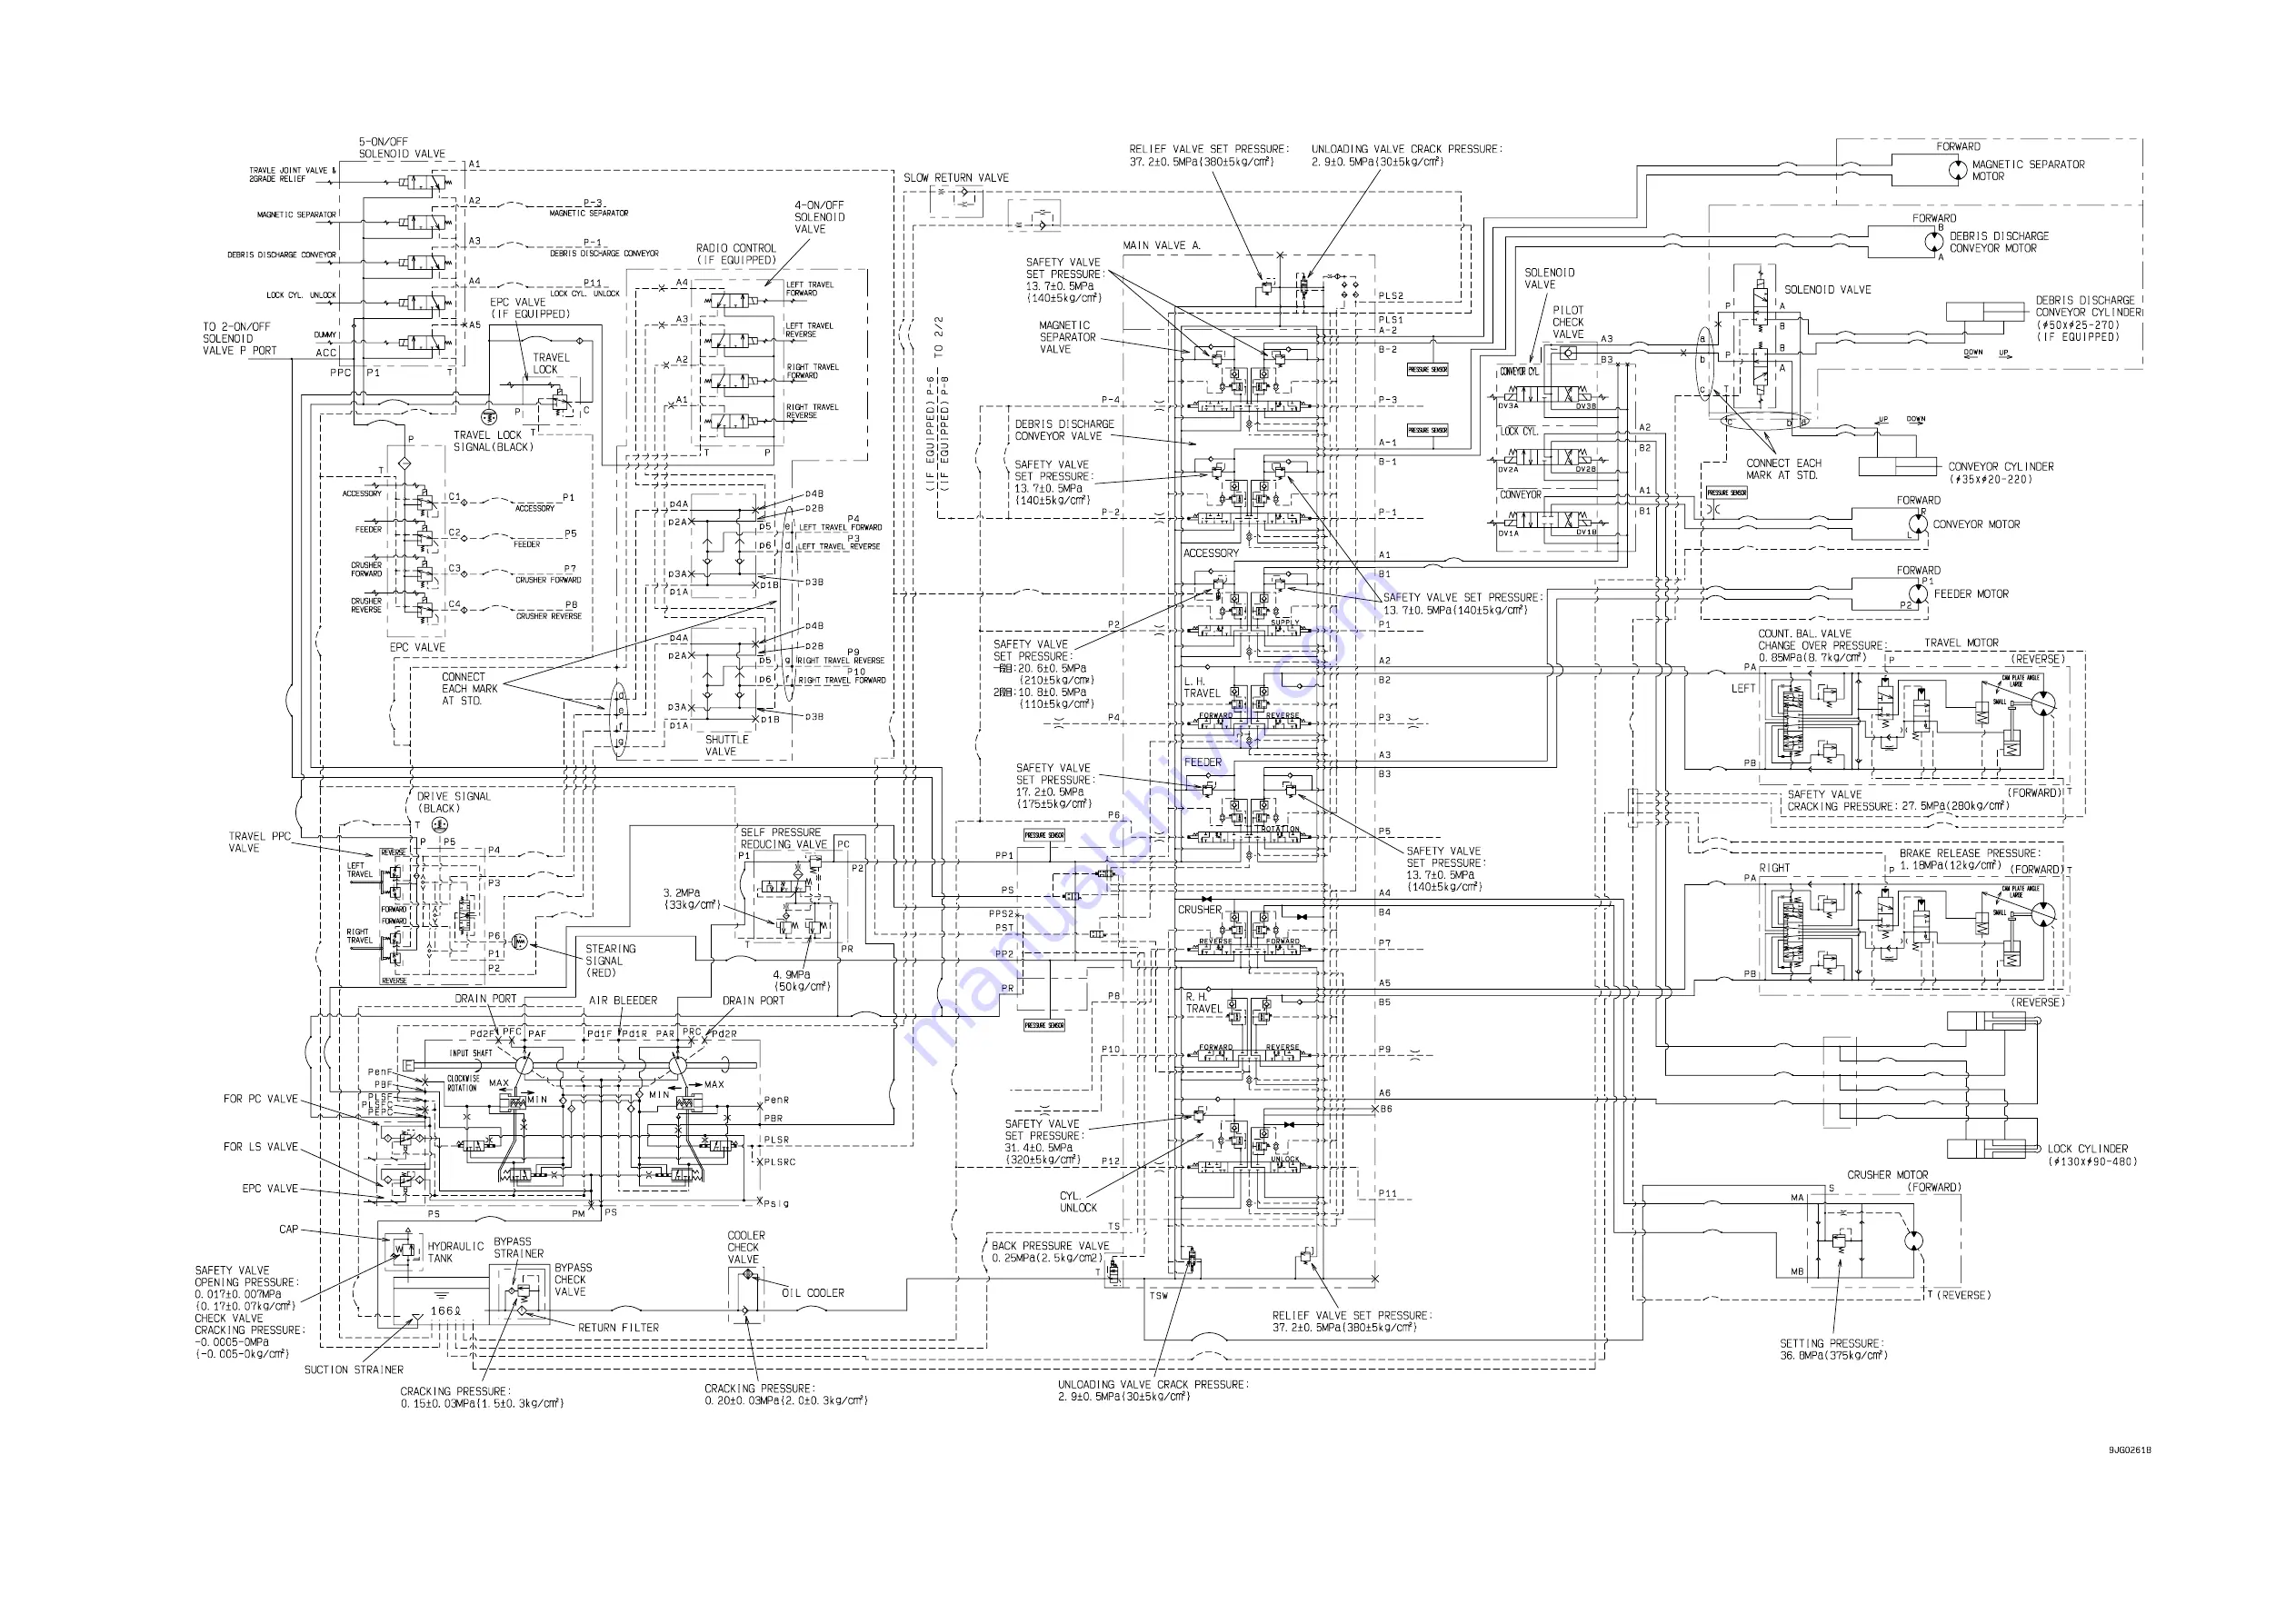Click the LOCK CYLINDER label

(x=2087, y=1149)
